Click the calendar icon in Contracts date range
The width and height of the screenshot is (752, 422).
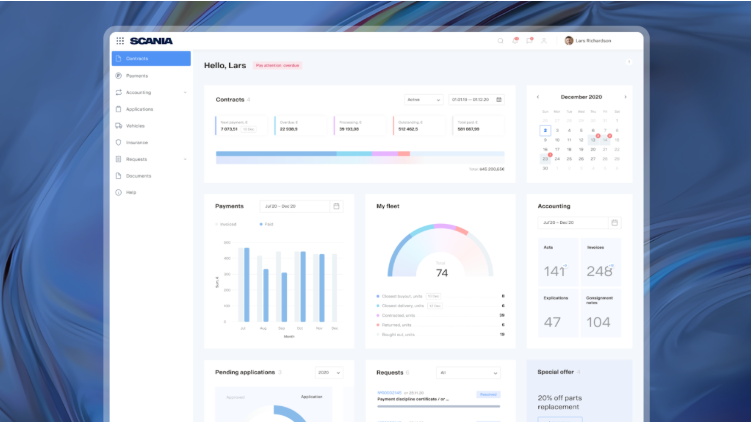[x=499, y=100]
